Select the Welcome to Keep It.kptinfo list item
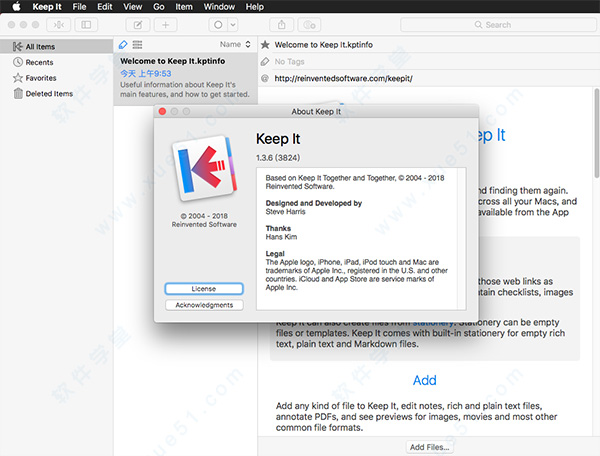Viewport: 600px width, 456px height. pyautogui.click(x=185, y=78)
